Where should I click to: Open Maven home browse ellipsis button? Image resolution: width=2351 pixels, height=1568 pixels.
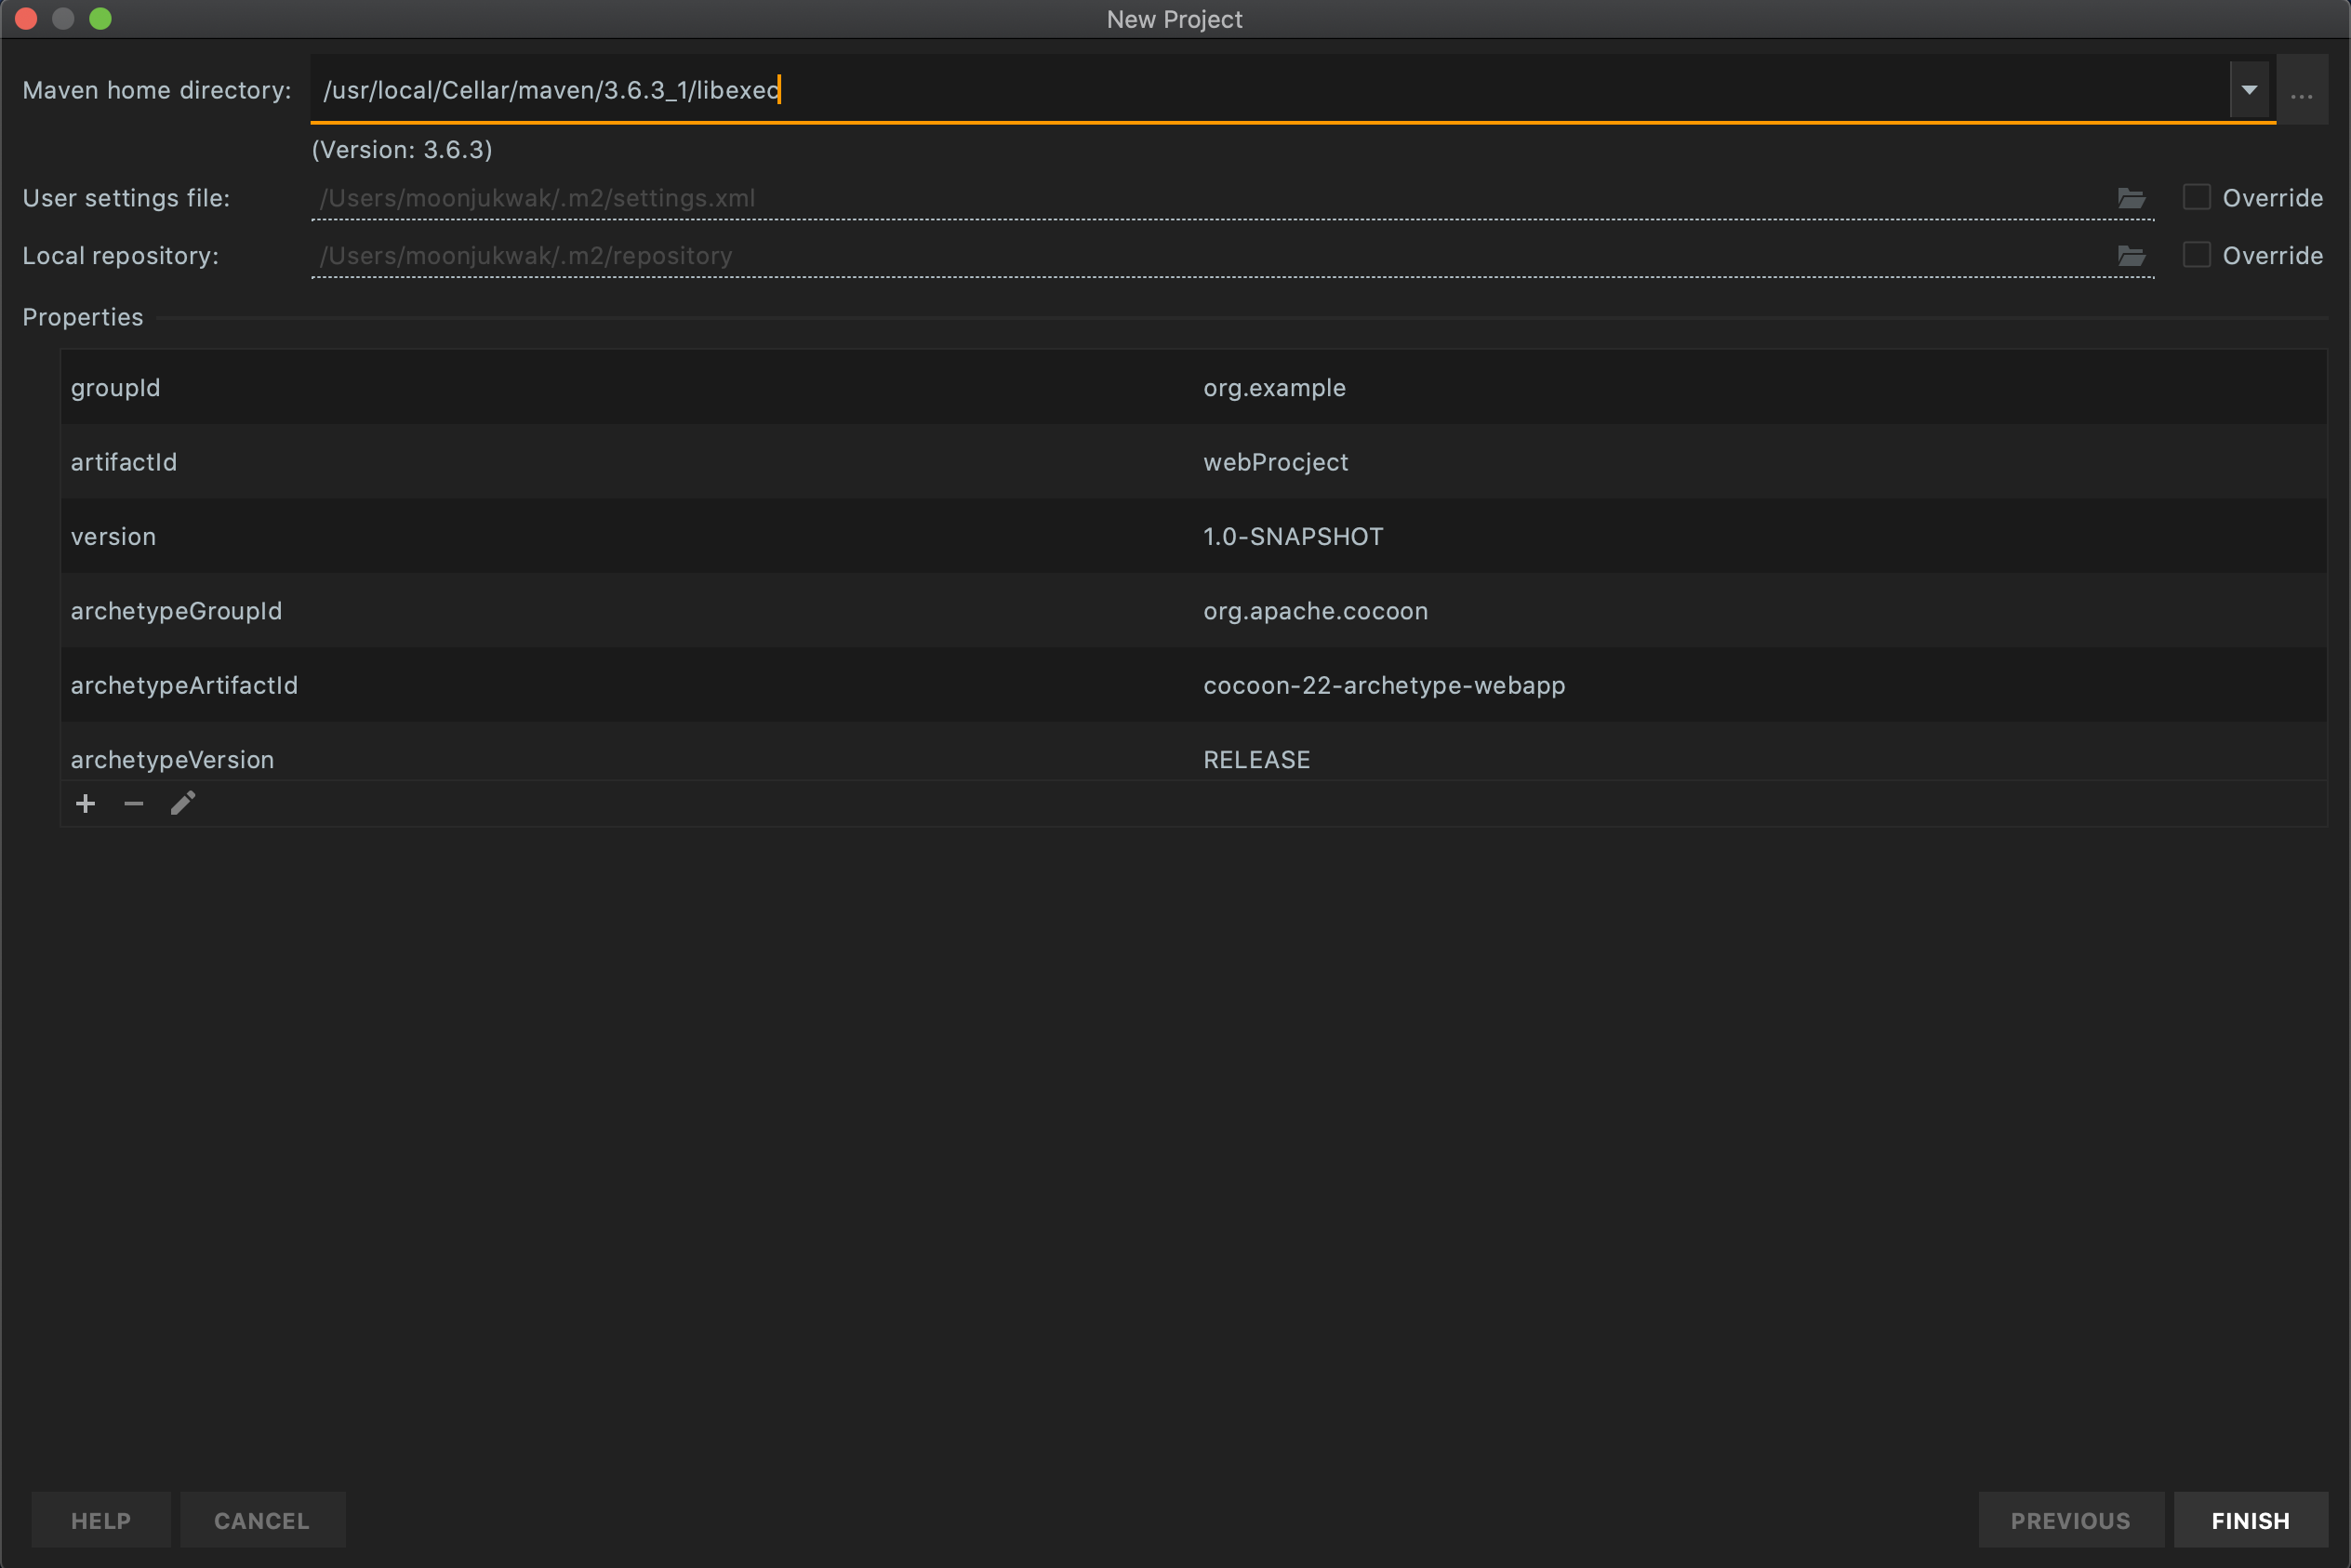(2301, 91)
